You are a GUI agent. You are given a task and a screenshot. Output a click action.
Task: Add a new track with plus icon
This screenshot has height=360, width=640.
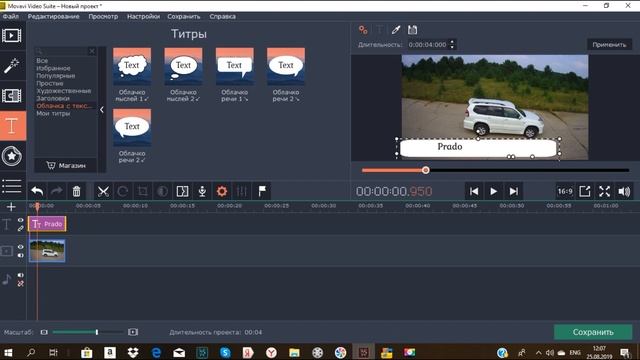[11, 207]
